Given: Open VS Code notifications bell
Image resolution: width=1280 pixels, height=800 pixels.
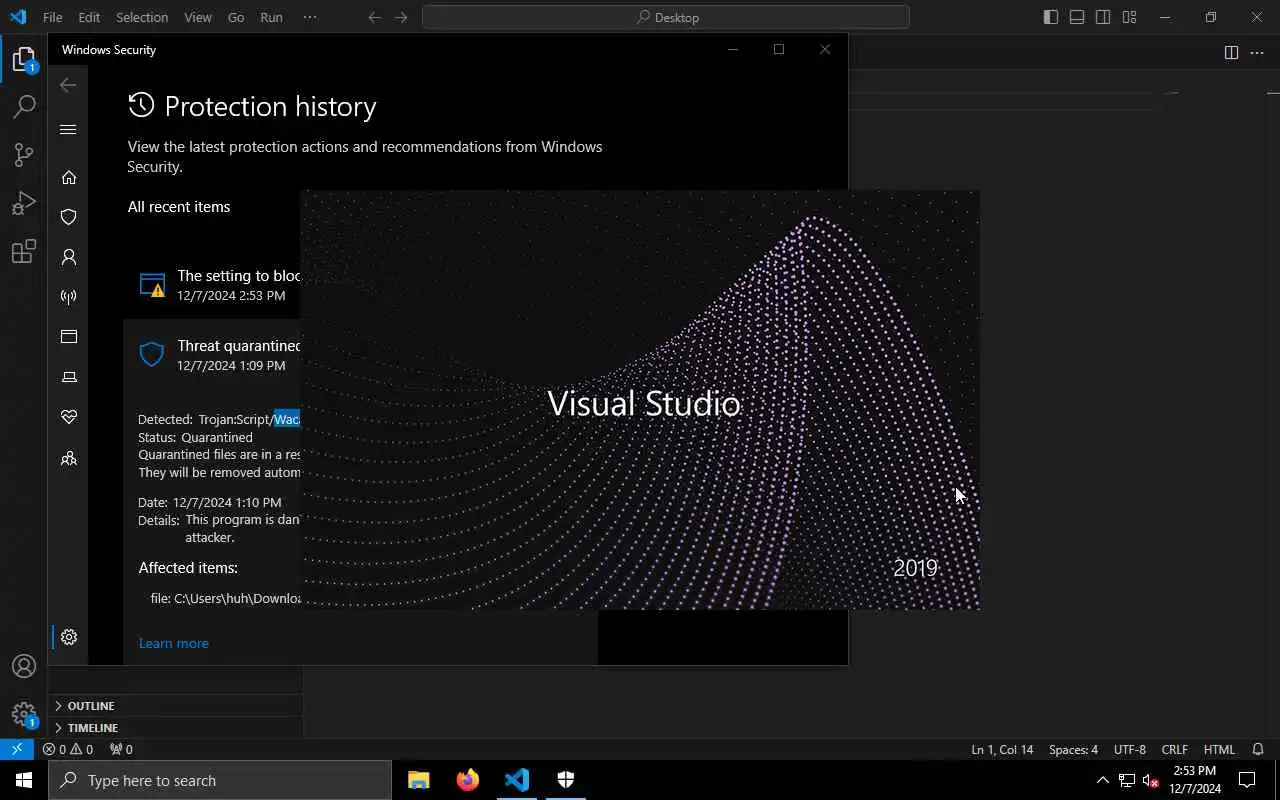Looking at the screenshot, I should (x=1259, y=749).
